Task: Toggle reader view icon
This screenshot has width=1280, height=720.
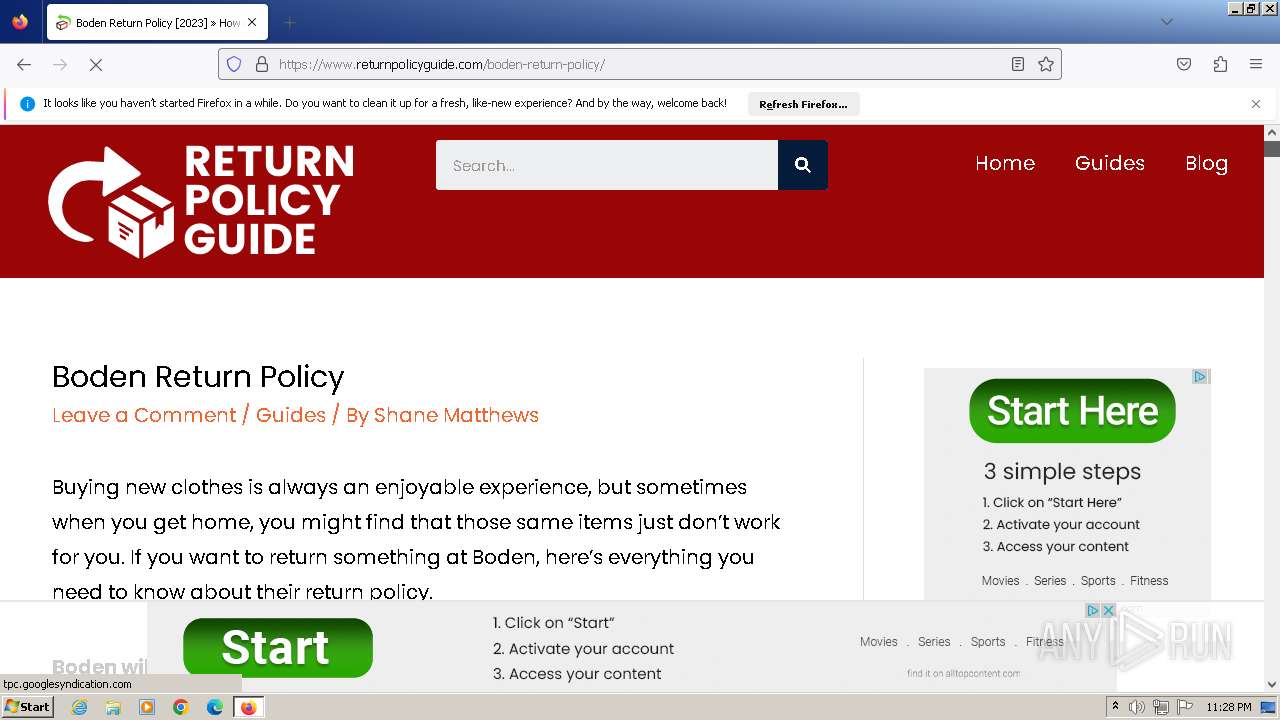Action: pos(1018,64)
